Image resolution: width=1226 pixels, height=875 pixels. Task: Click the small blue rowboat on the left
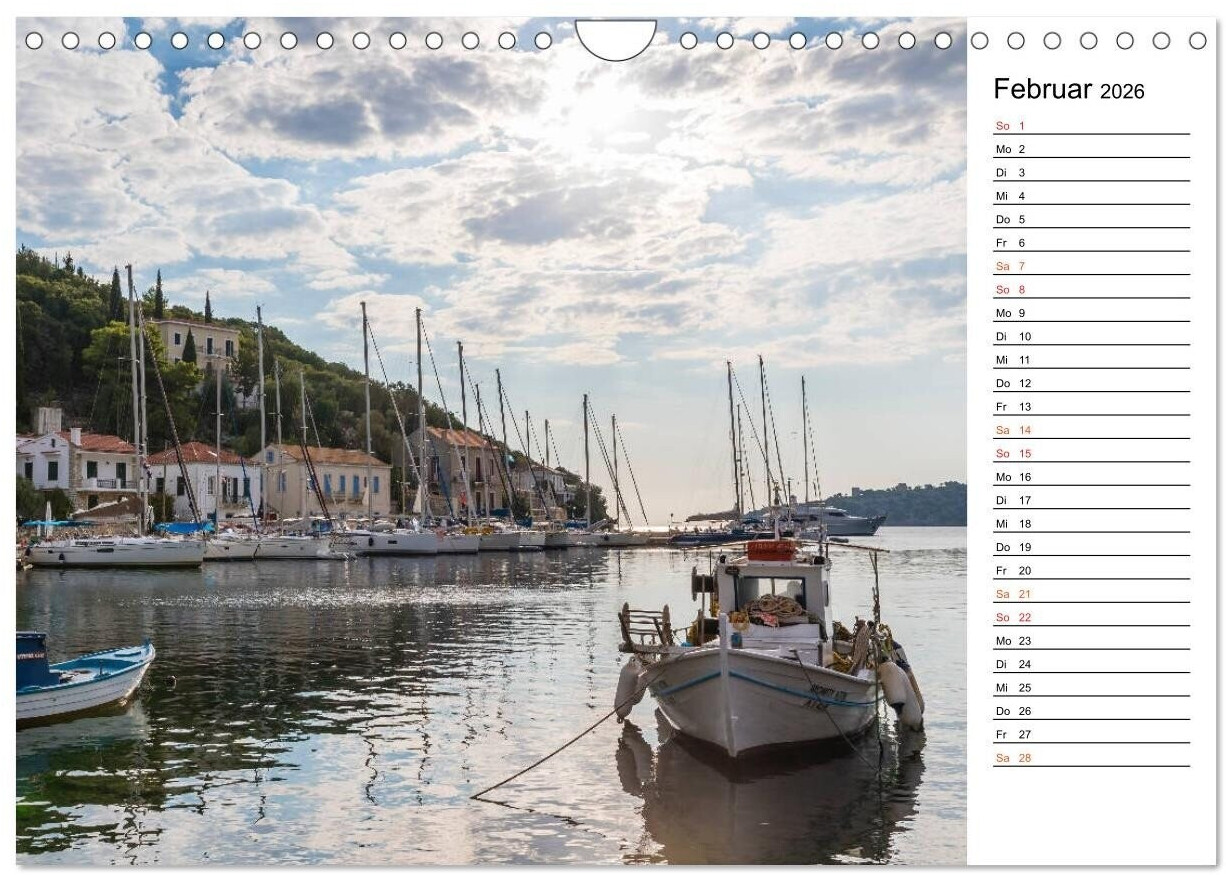coord(80,680)
